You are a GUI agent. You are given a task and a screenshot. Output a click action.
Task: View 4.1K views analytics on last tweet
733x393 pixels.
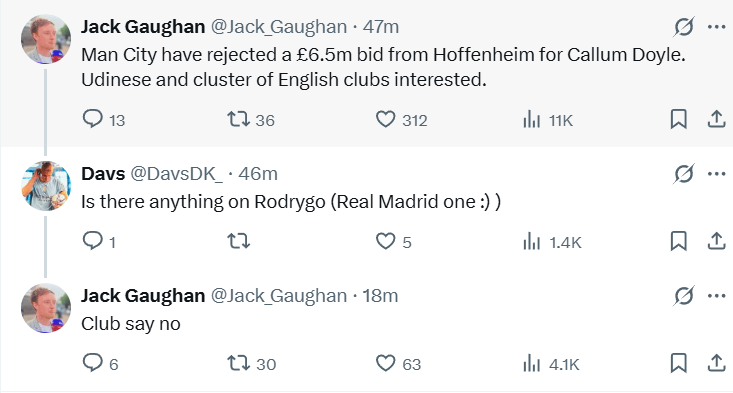click(x=551, y=364)
